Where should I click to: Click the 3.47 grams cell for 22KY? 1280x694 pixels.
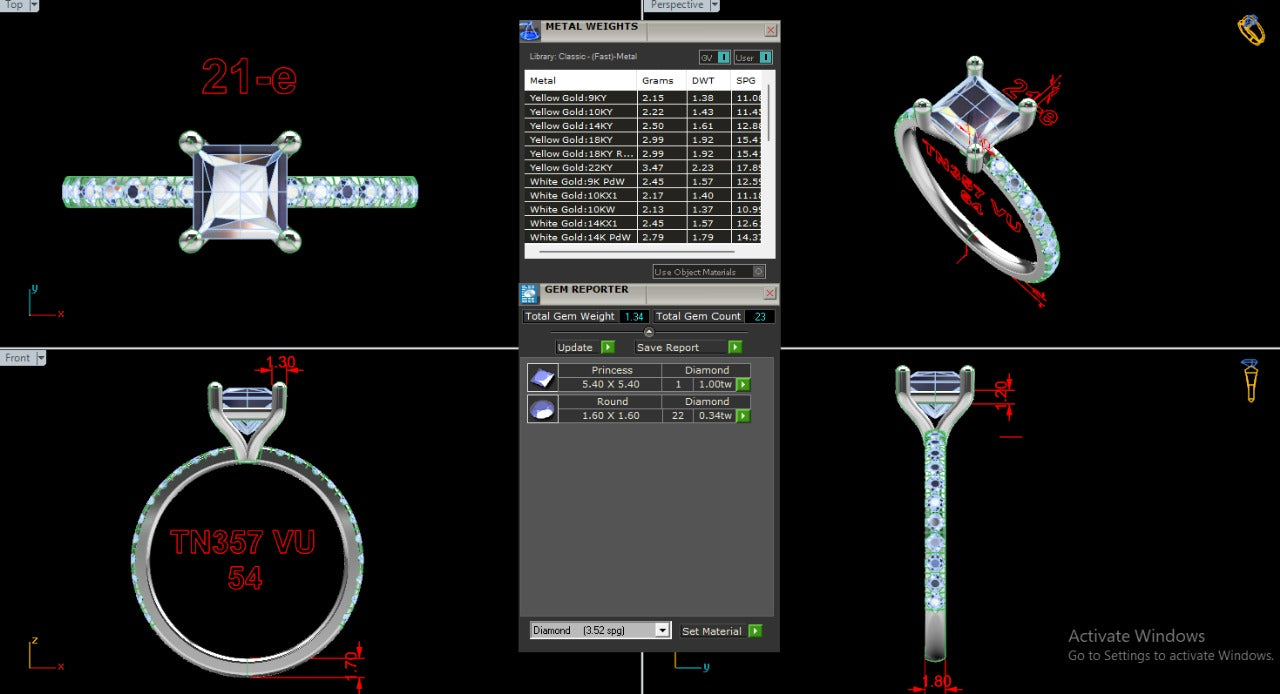(661, 168)
